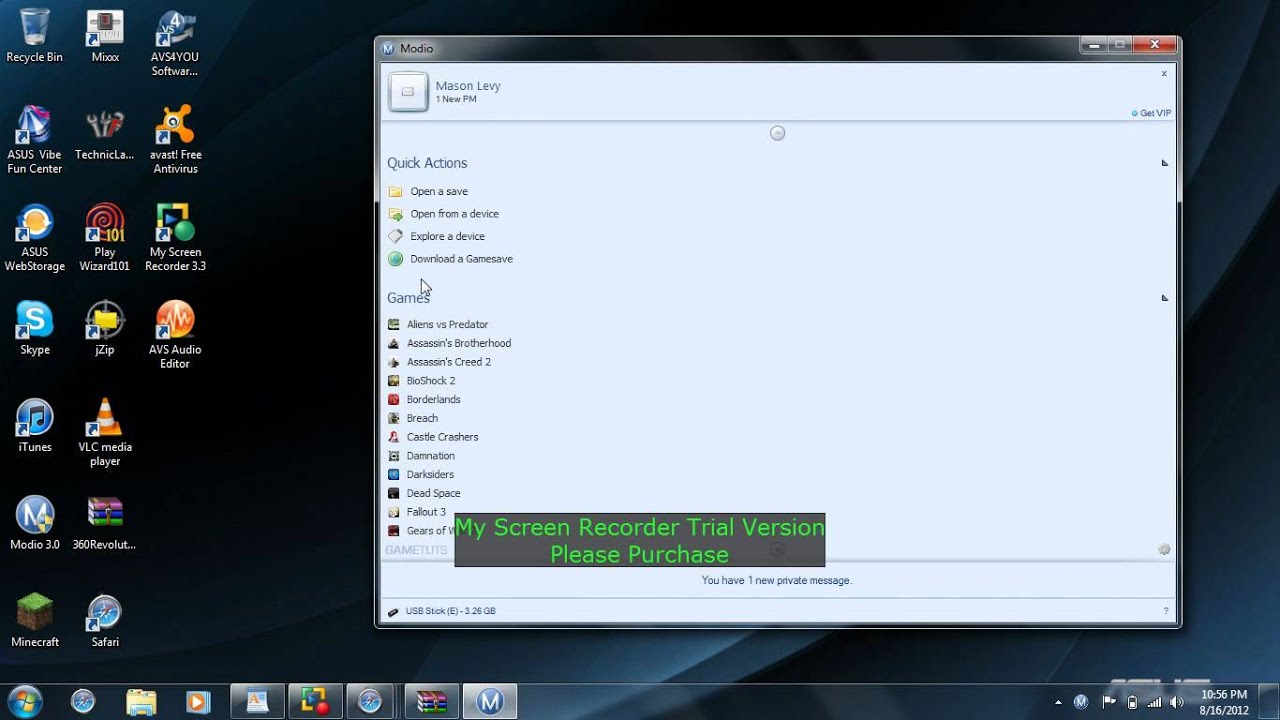Open the 360Revolution archive on desktop
This screenshot has width=1280, height=720.
pos(105,523)
